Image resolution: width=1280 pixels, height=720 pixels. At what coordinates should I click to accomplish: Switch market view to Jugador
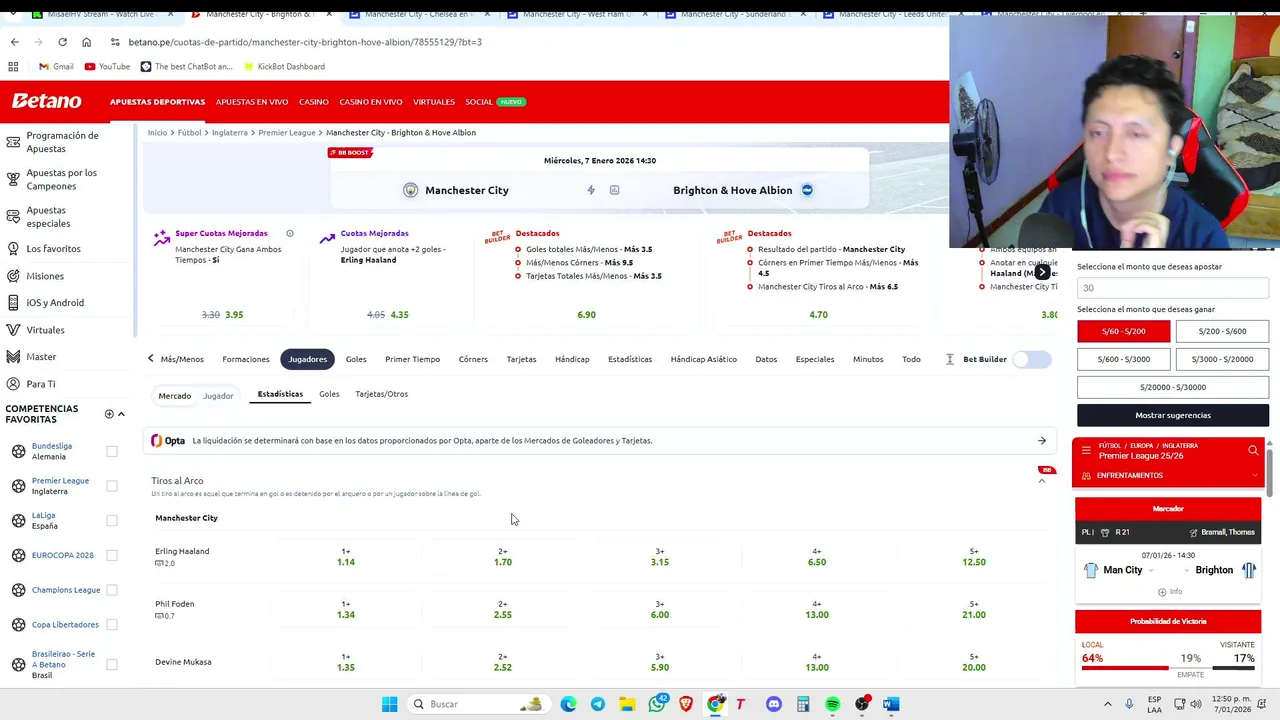click(218, 396)
